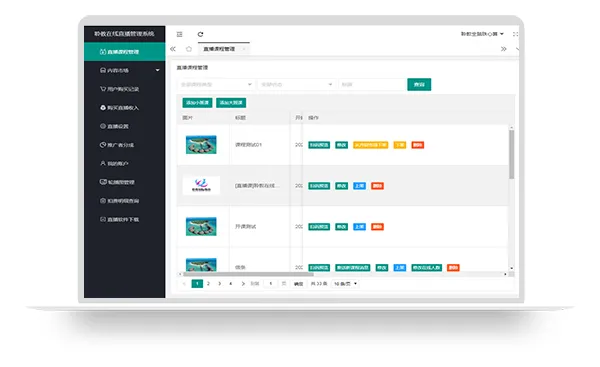Click the 课程测试01 title text
Screen dimensions: 600x367
pos(248,145)
